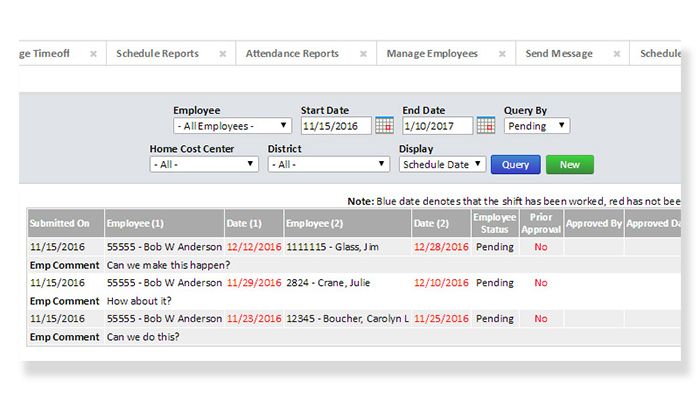The height and width of the screenshot is (400, 700).
Task: Change the Display Schedule Date dropdown
Action: 442,164
